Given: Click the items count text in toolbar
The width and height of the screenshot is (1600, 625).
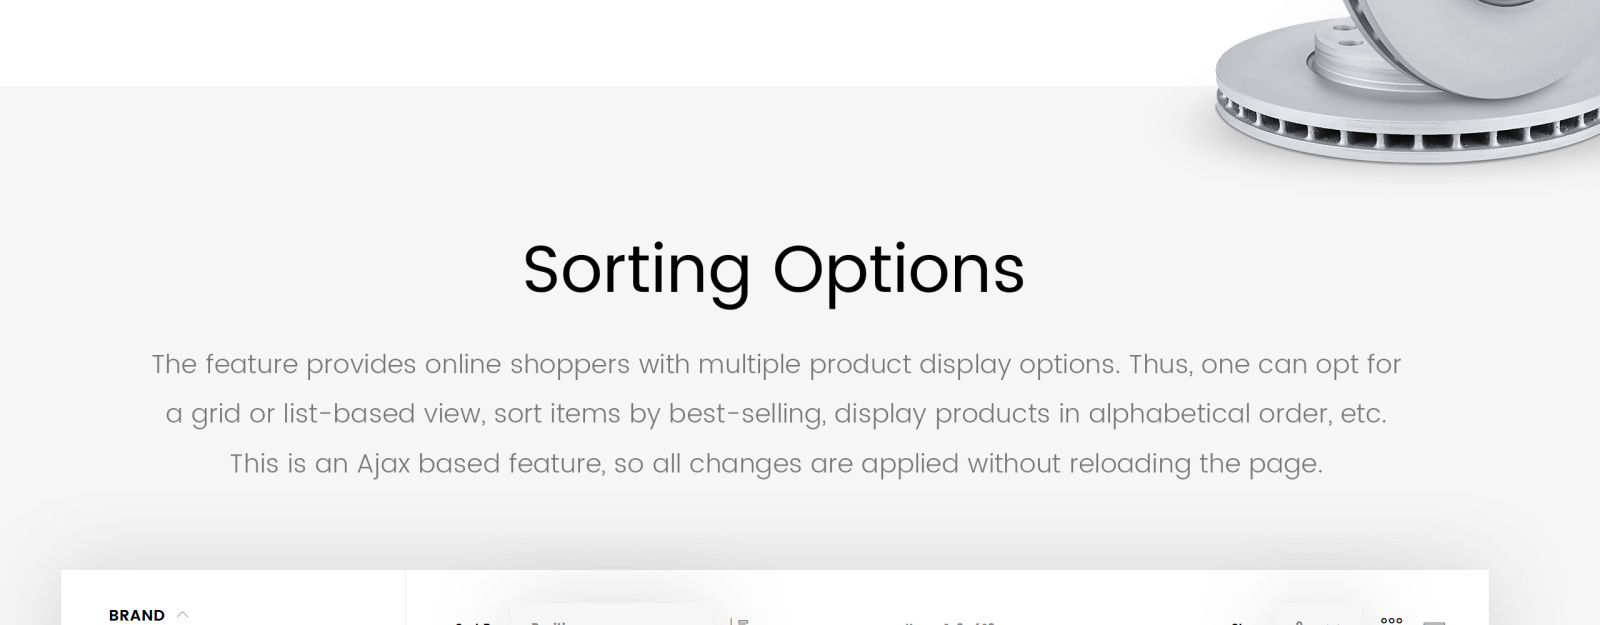Looking at the screenshot, I should point(950,623).
